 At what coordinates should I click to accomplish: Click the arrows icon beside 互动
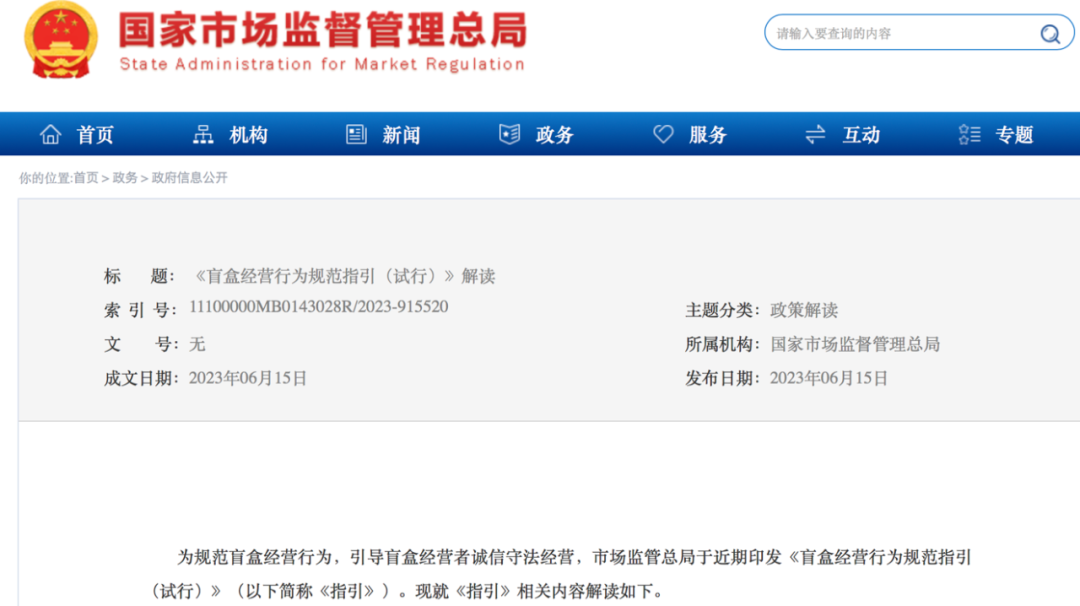pos(816,134)
